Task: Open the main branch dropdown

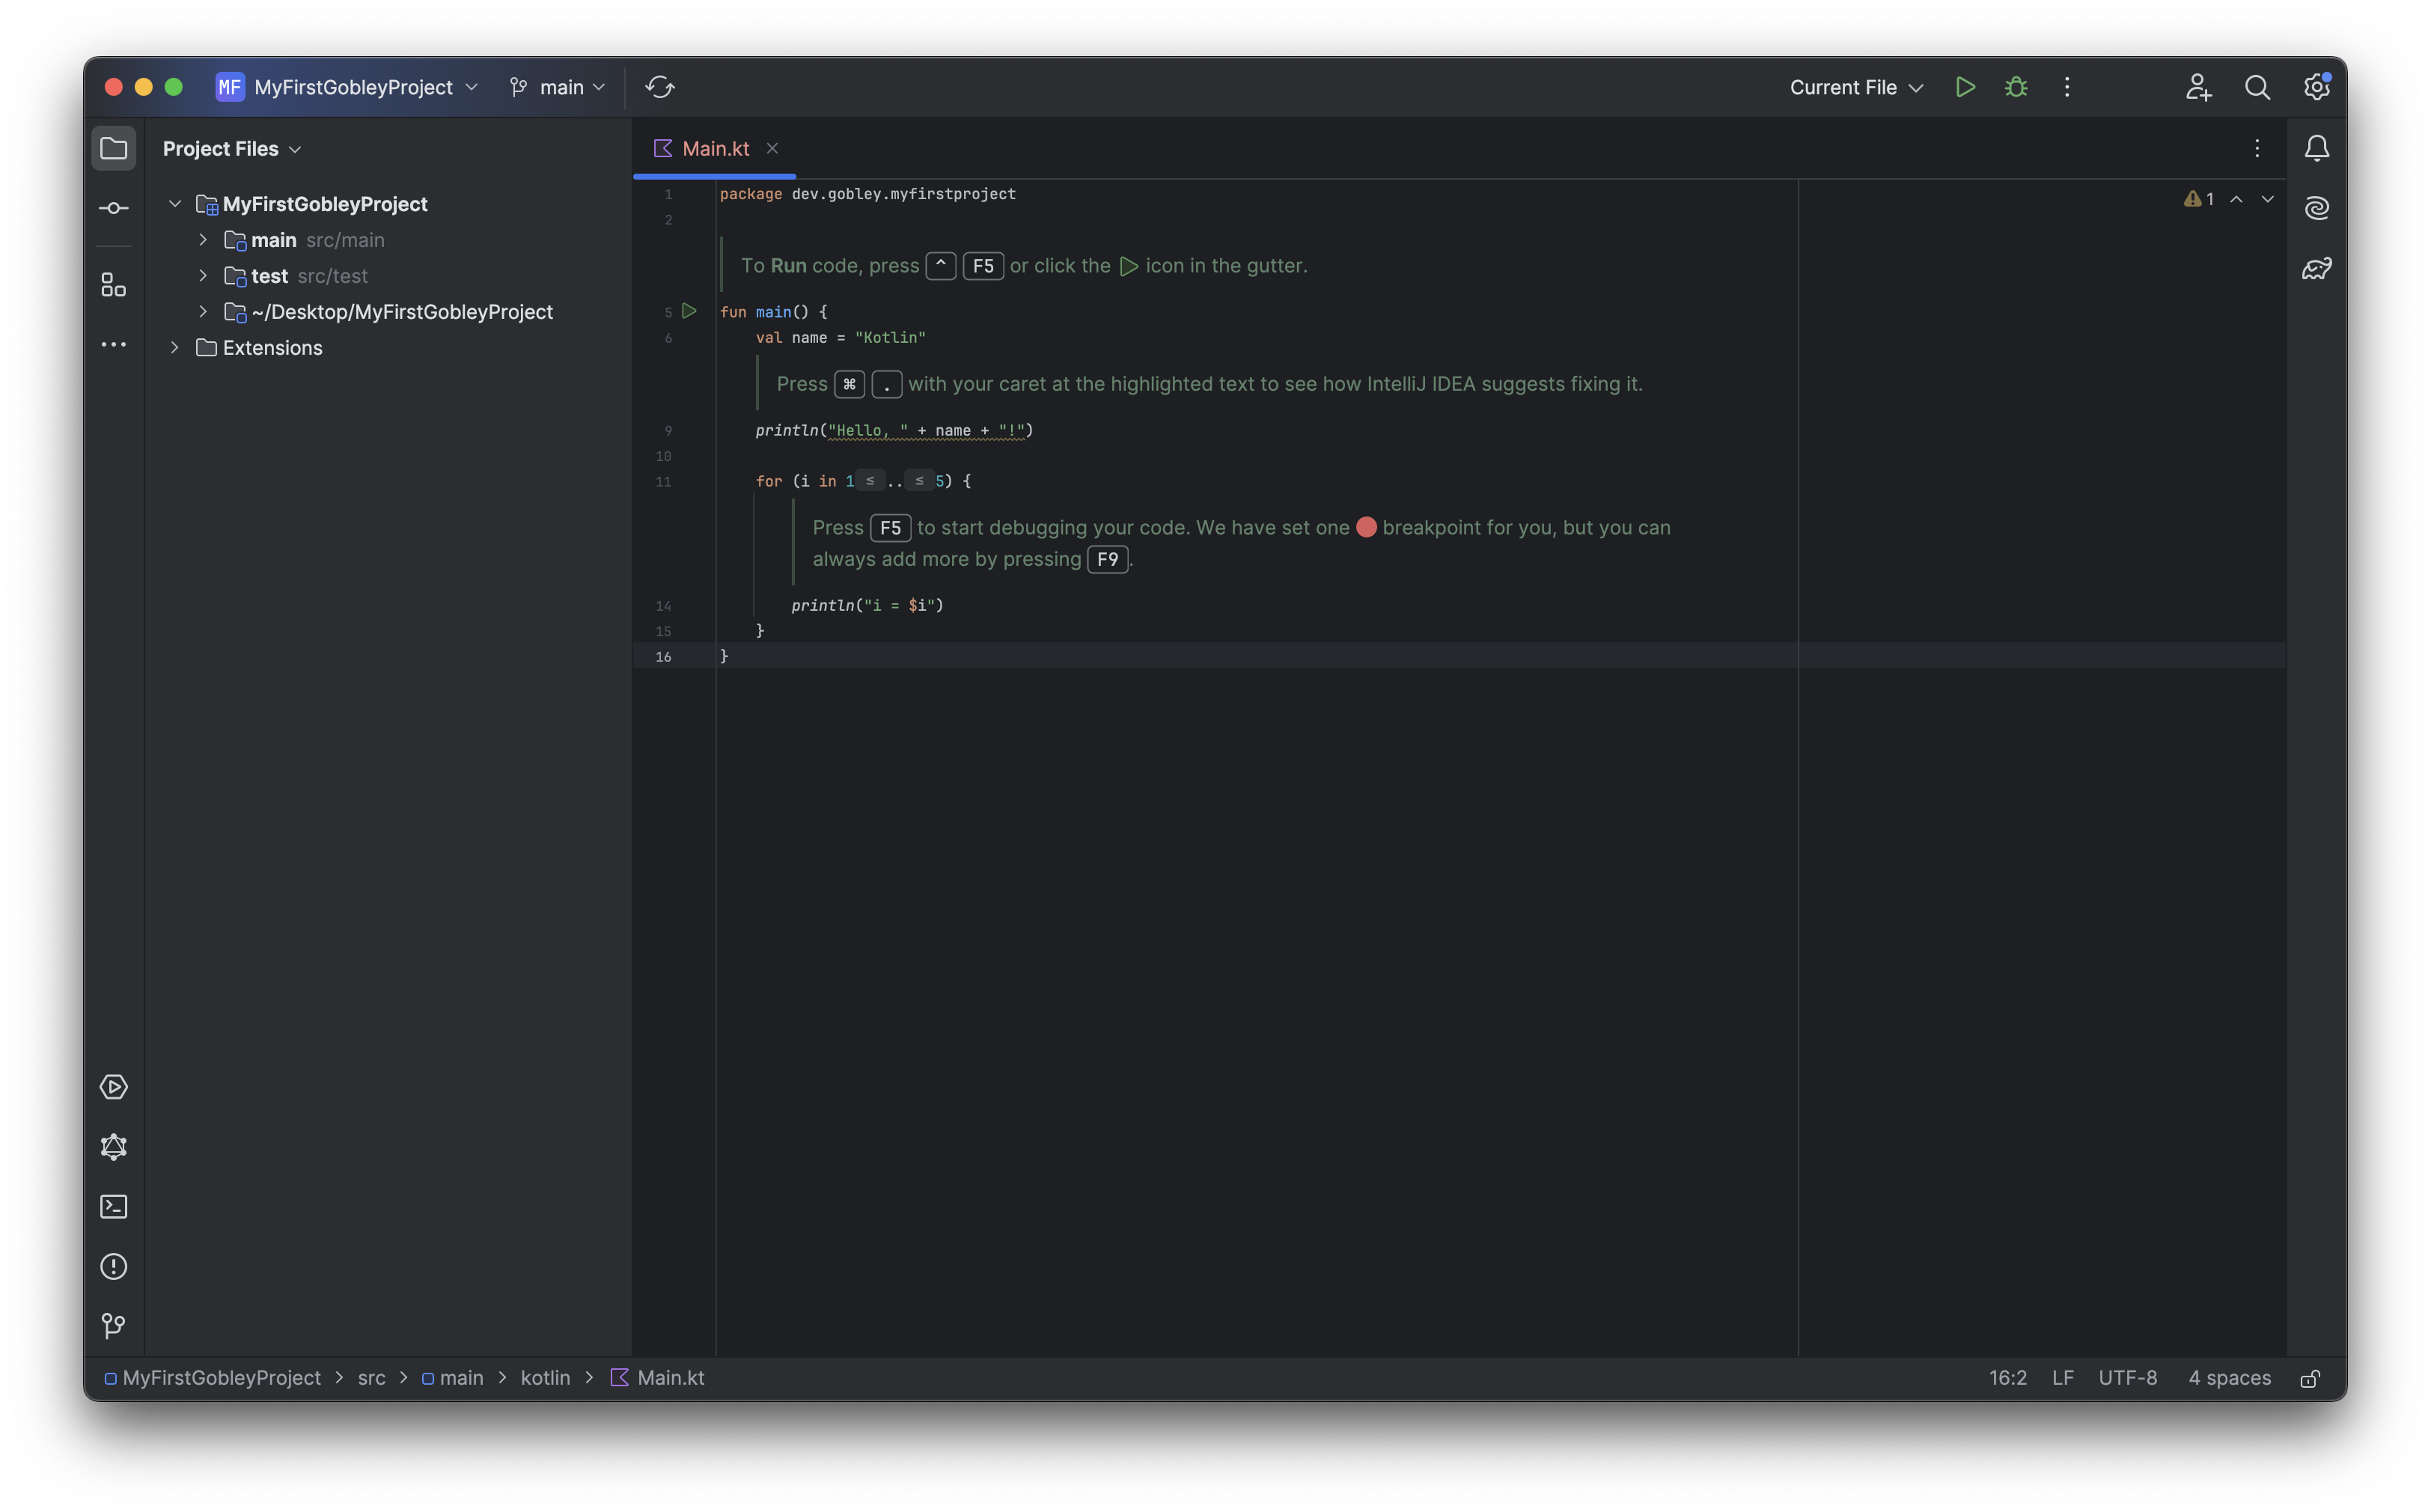Action: [558, 87]
